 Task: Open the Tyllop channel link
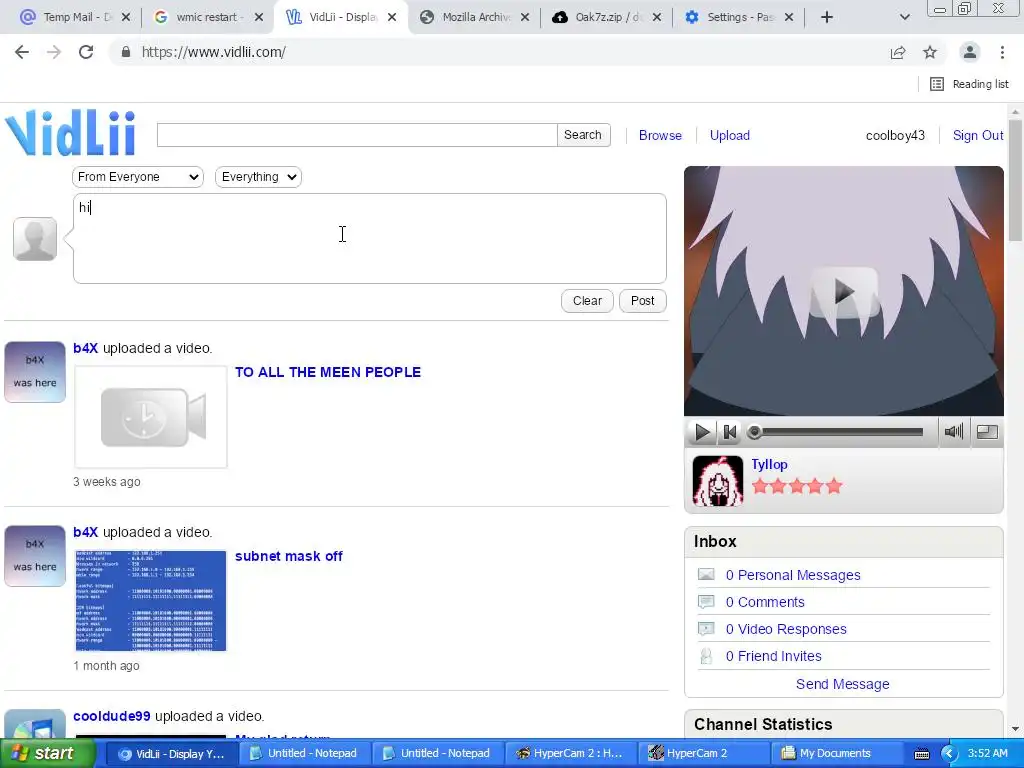(769, 464)
